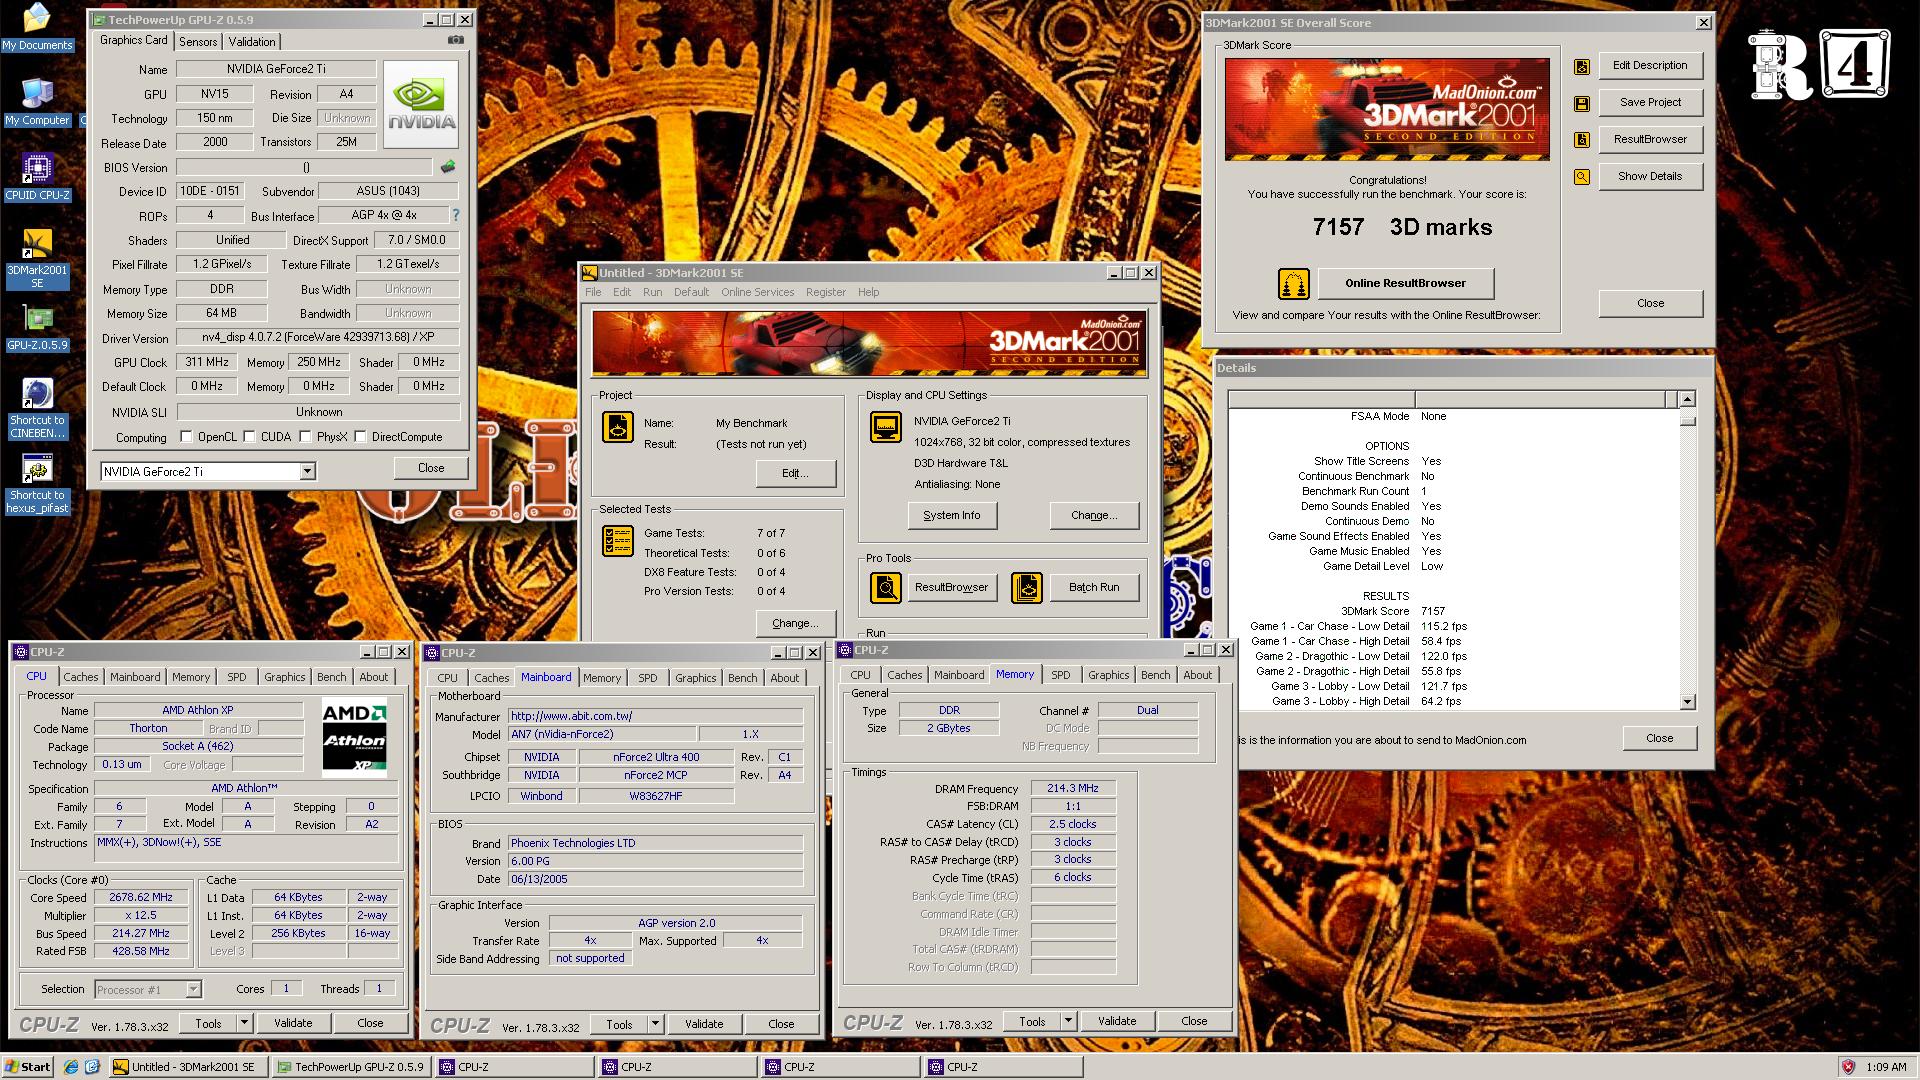The width and height of the screenshot is (1920, 1080).
Task: Click the Online ResultBrowser podium icon
Action: coord(1294,284)
